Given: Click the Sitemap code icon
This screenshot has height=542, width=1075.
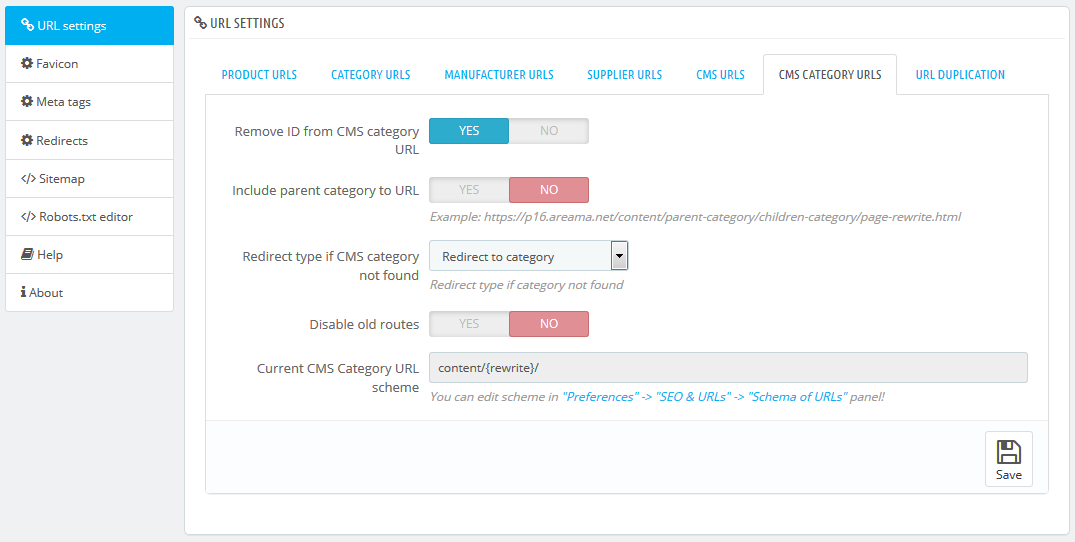Looking at the screenshot, I should (28, 179).
